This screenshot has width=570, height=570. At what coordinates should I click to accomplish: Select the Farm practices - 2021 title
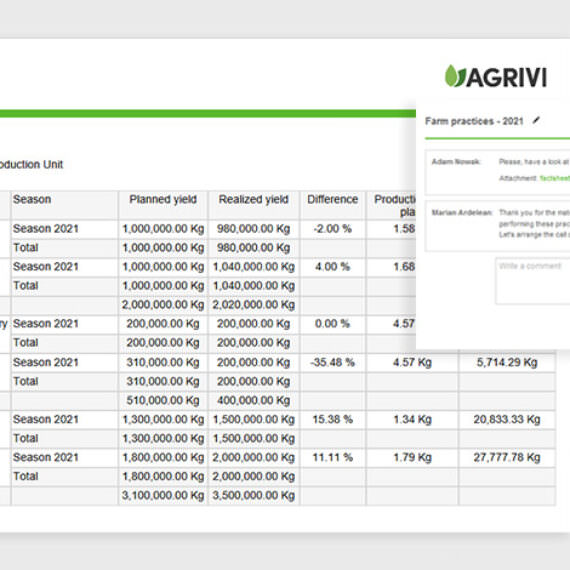[x=474, y=121]
